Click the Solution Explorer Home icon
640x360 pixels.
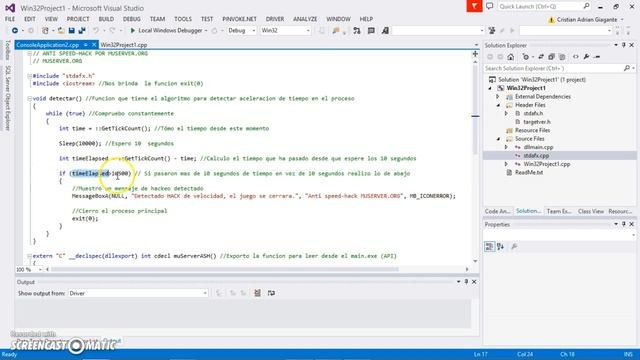click(x=511, y=57)
